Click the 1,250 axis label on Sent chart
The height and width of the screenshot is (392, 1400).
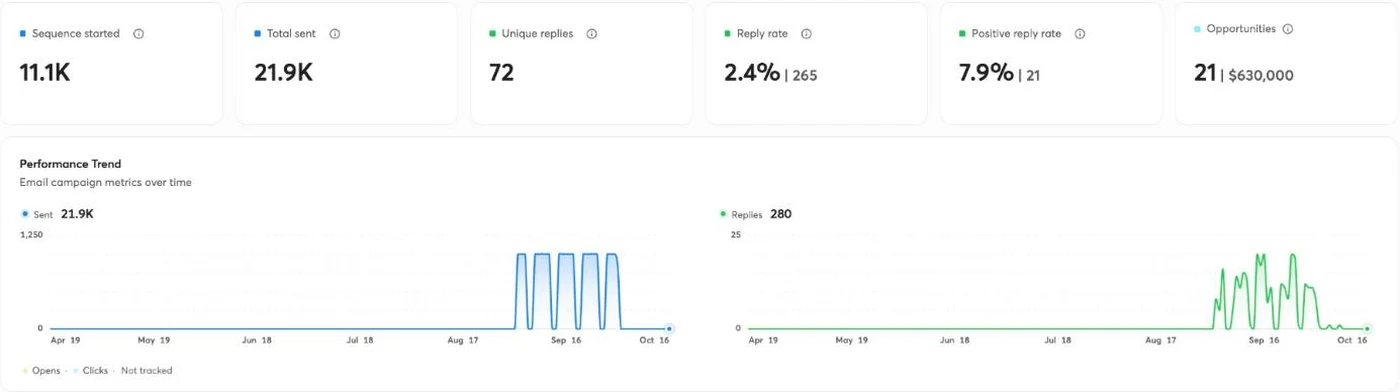pos(31,234)
